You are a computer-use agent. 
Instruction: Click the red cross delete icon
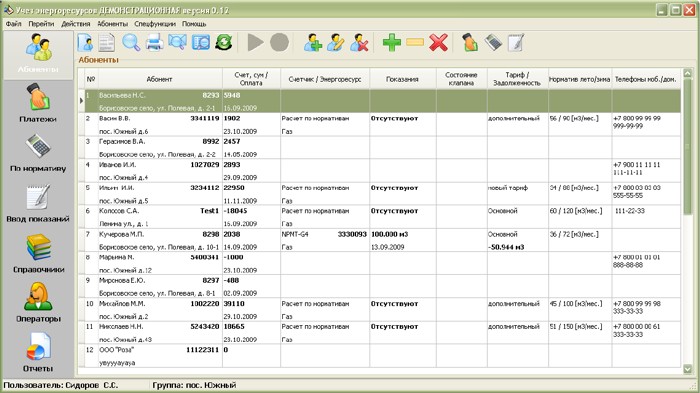click(438, 43)
